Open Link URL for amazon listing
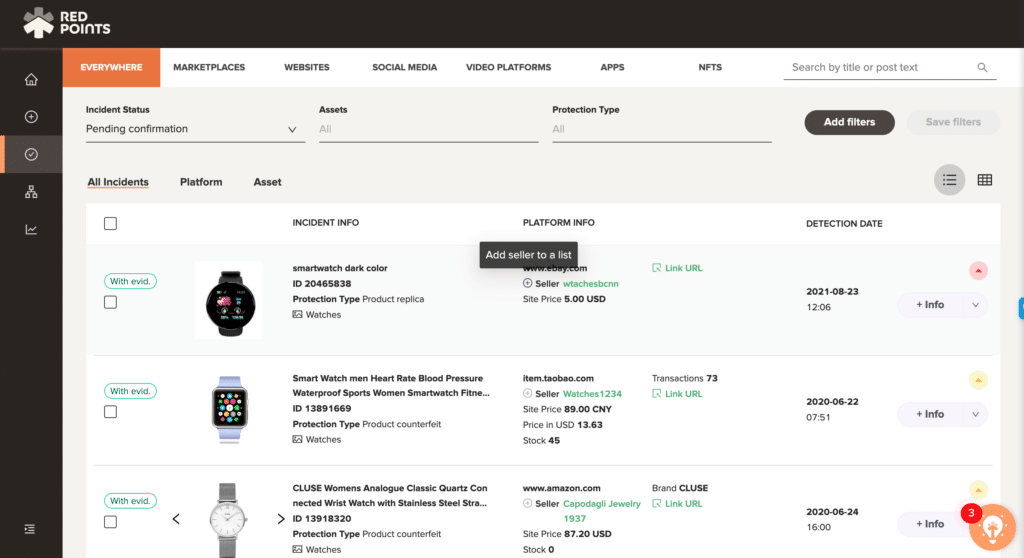 [x=677, y=503]
